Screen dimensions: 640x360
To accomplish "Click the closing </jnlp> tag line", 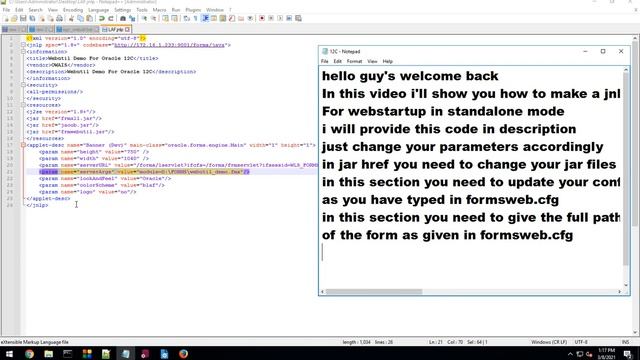I will [37, 205].
